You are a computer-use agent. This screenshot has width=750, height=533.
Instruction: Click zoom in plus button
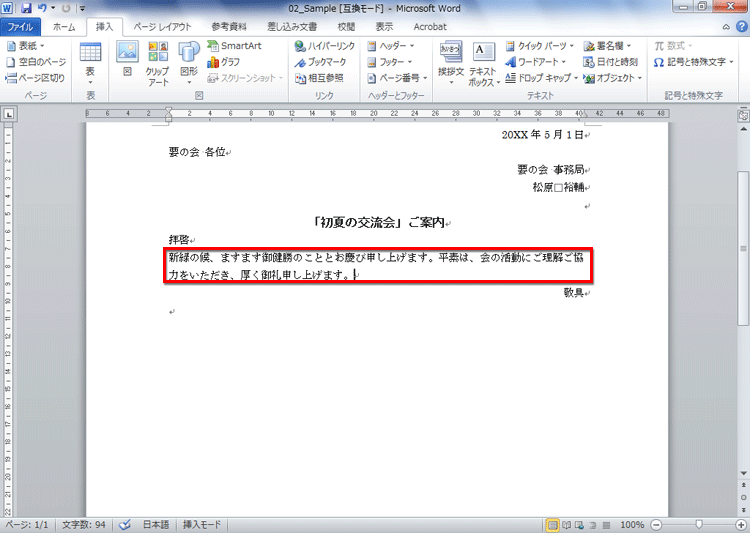point(740,525)
